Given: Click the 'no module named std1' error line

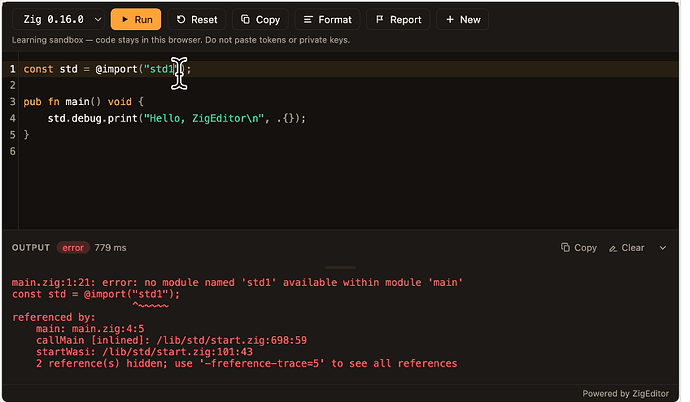Looking at the screenshot, I should pos(237,282).
